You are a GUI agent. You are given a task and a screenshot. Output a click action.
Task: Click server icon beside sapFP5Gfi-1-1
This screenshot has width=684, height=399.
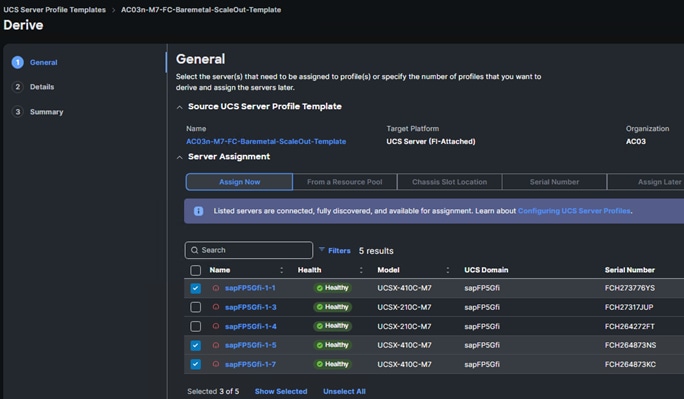(x=215, y=288)
